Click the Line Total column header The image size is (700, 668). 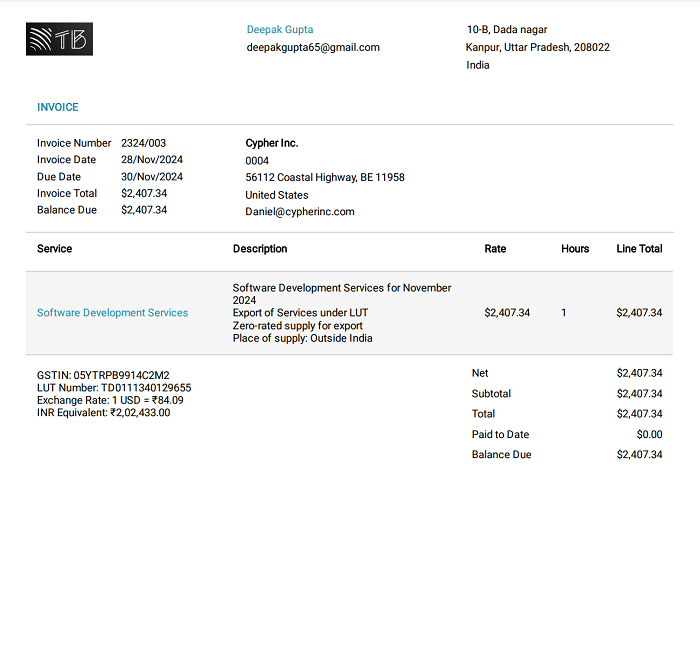[x=639, y=249]
